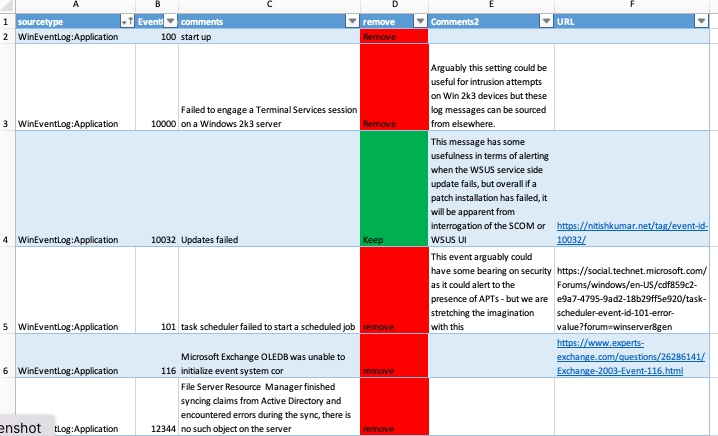Click the 'start up' comment cell
718x436 pixels.
click(x=269, y=37)
